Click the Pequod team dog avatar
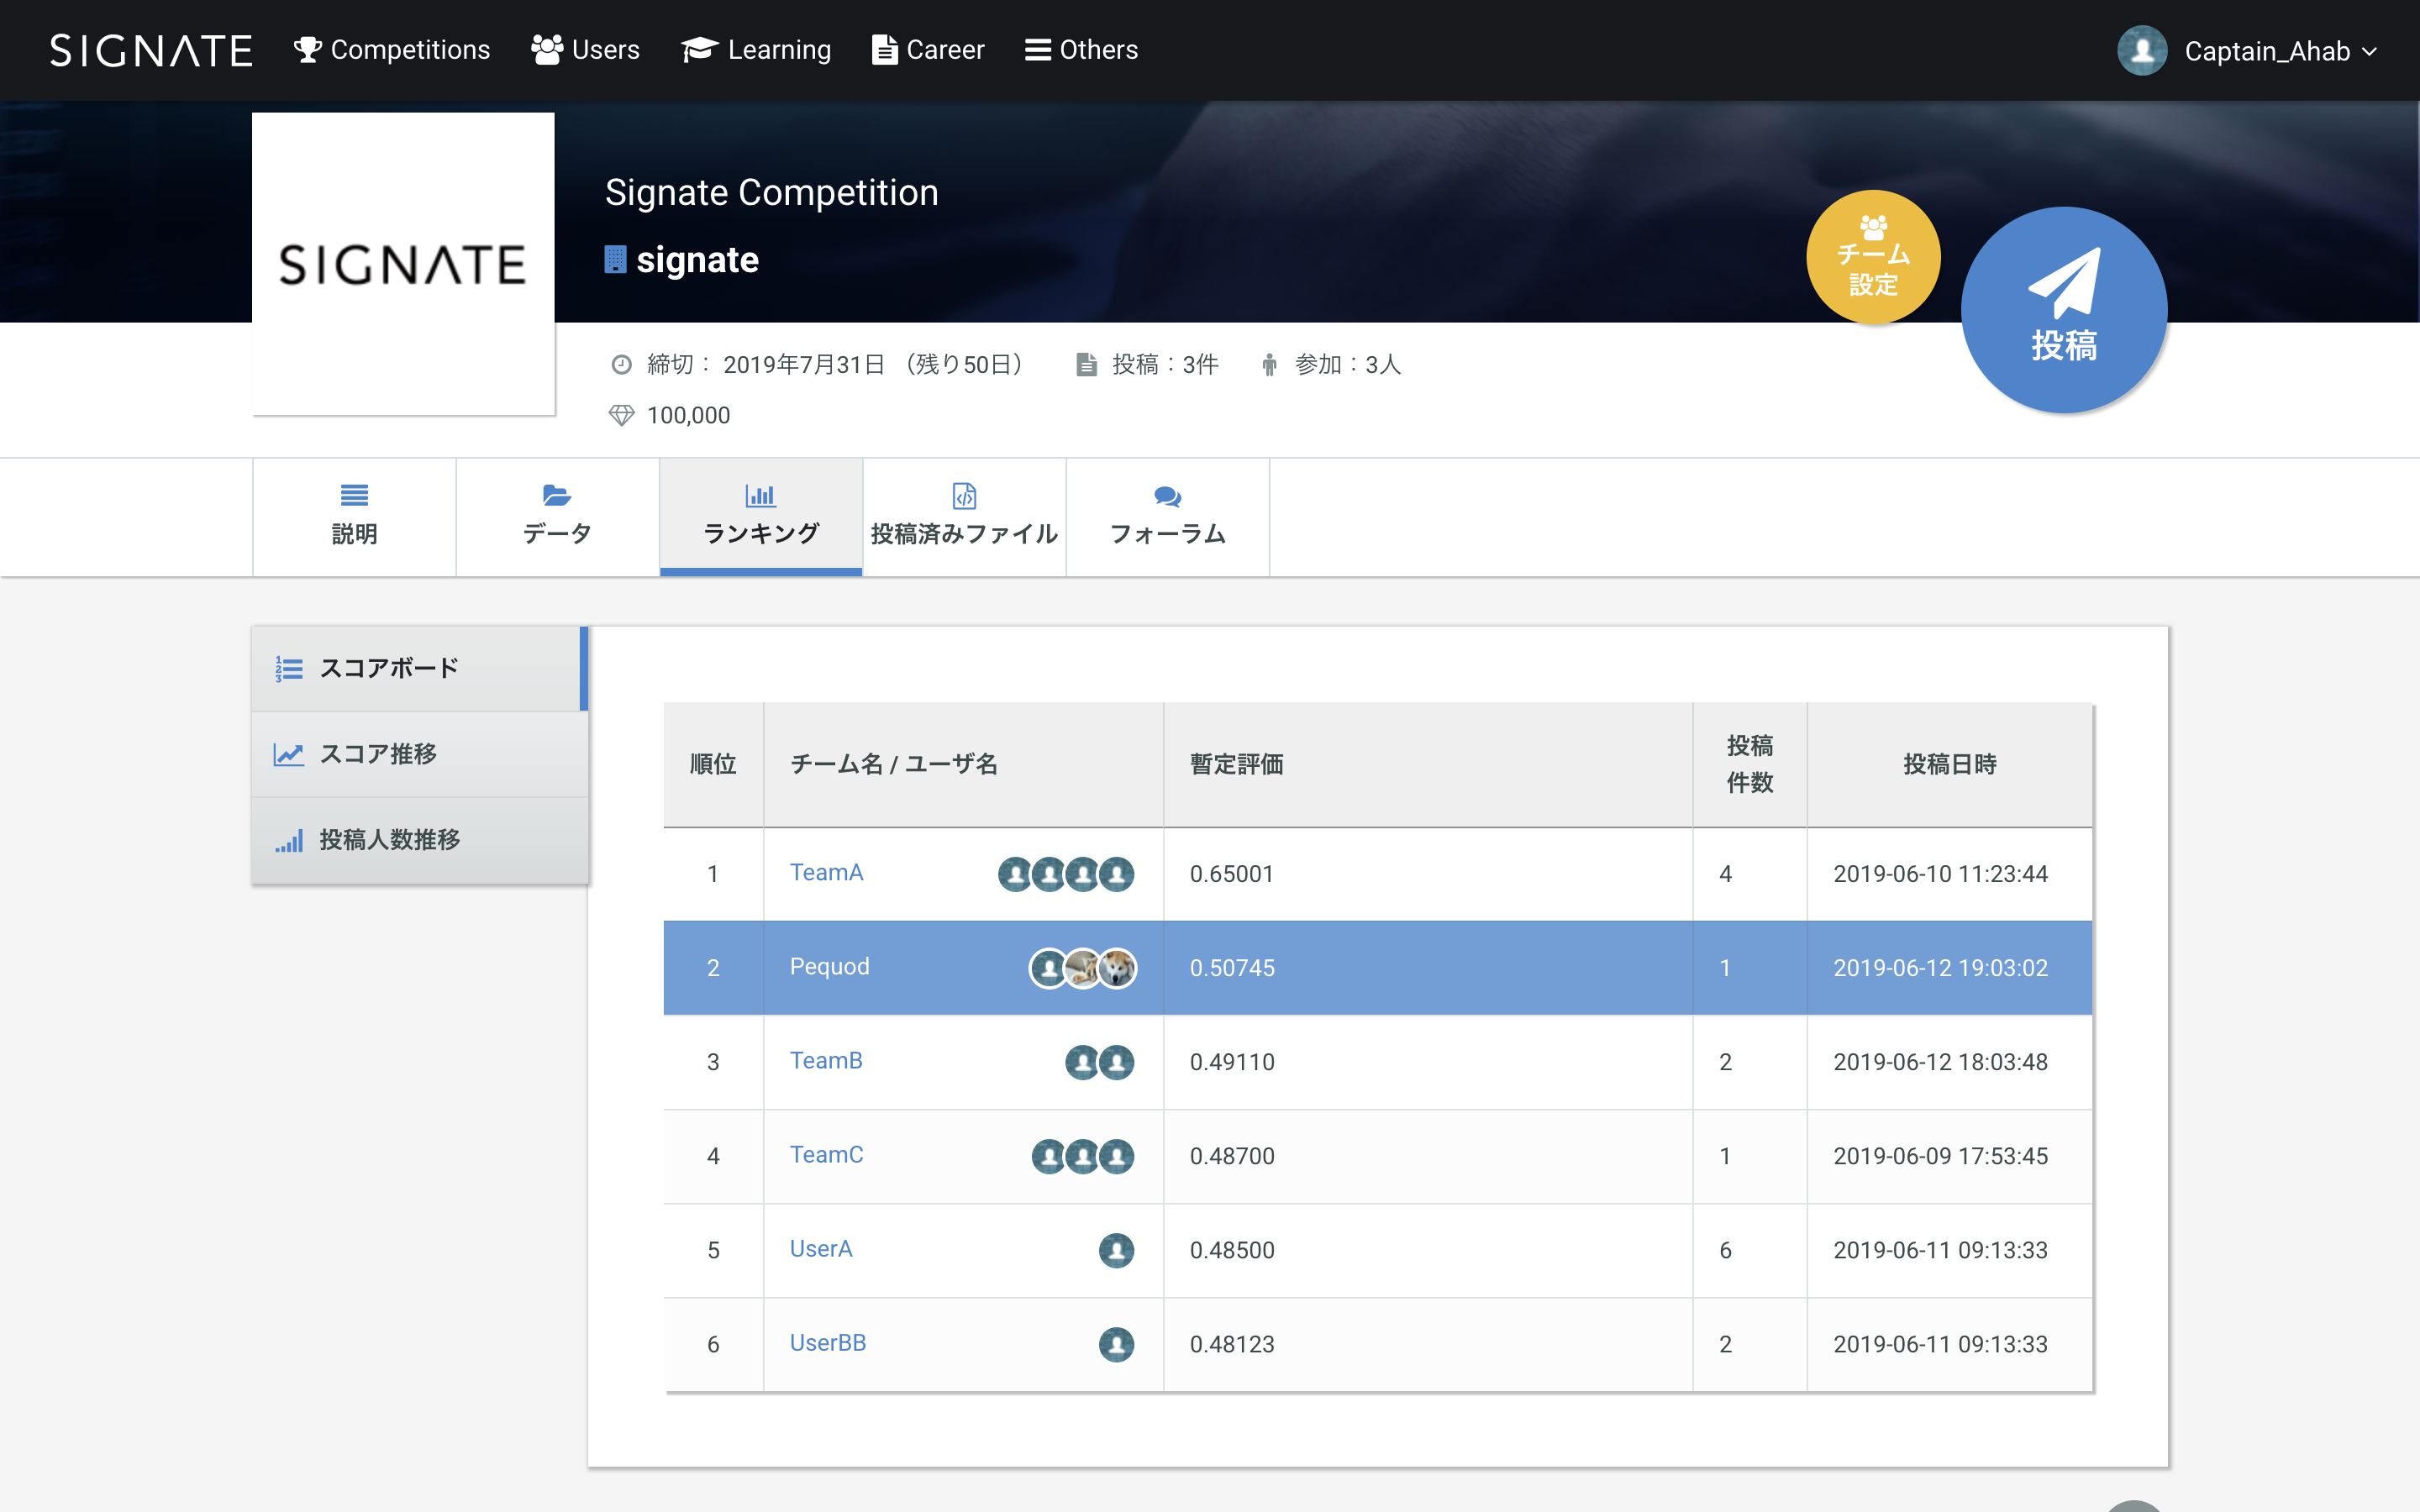 (x=1116, y=968)
